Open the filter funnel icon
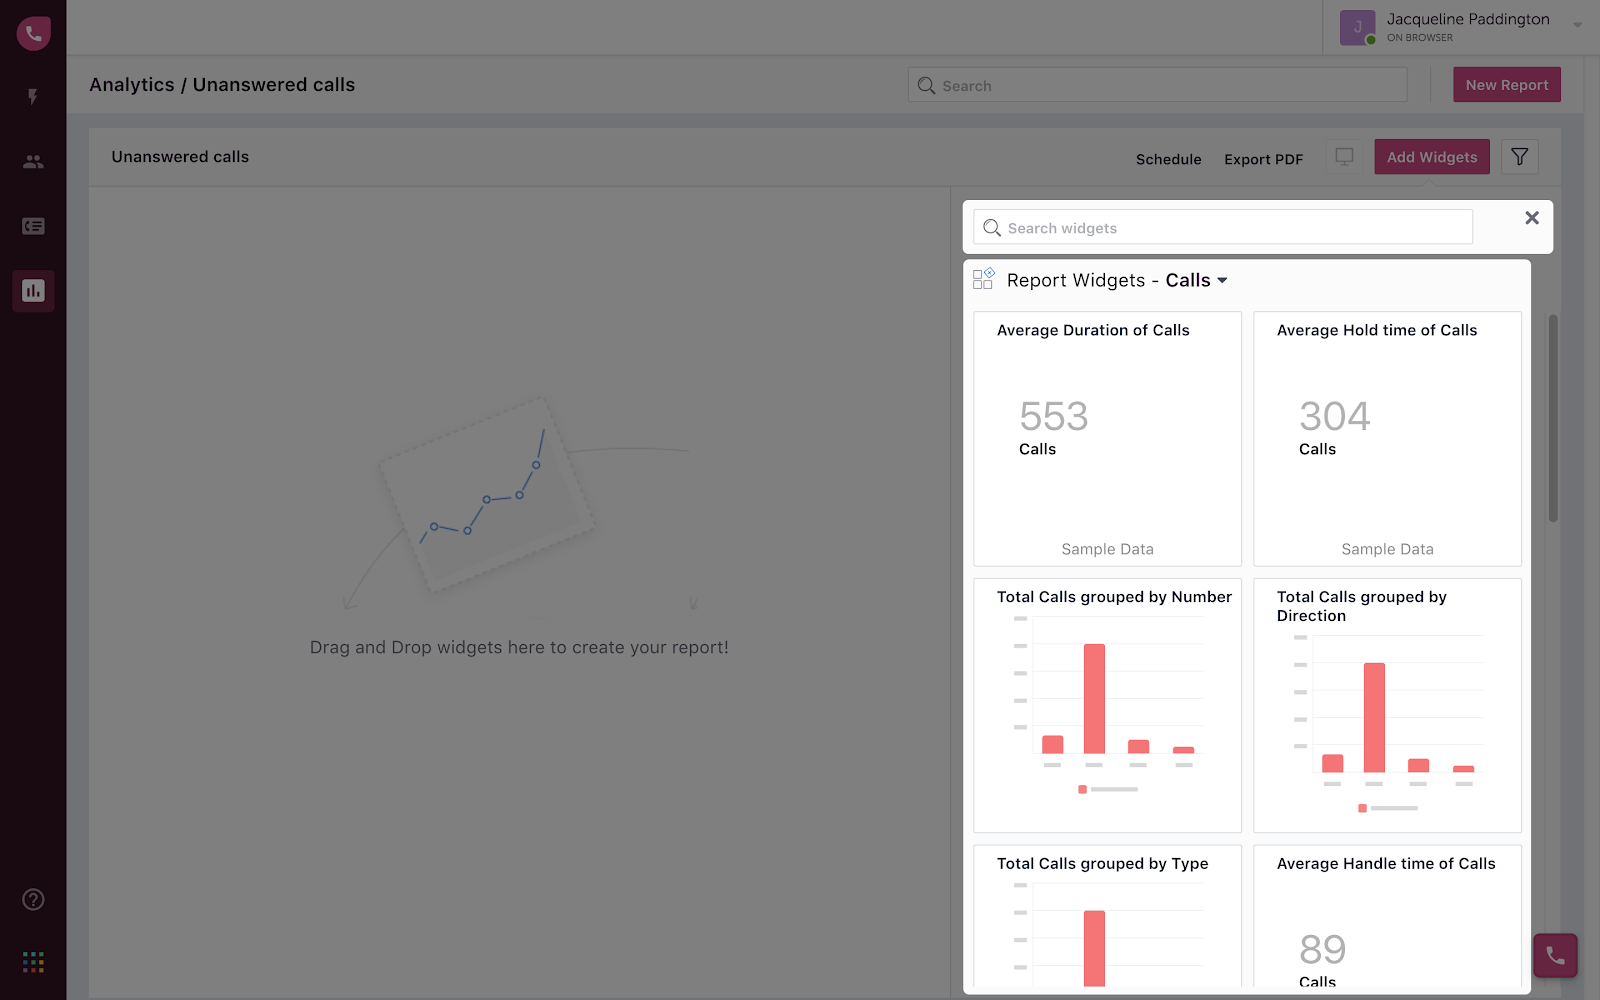Viewport: 1600px width, 1000px height. [1520, 157]
